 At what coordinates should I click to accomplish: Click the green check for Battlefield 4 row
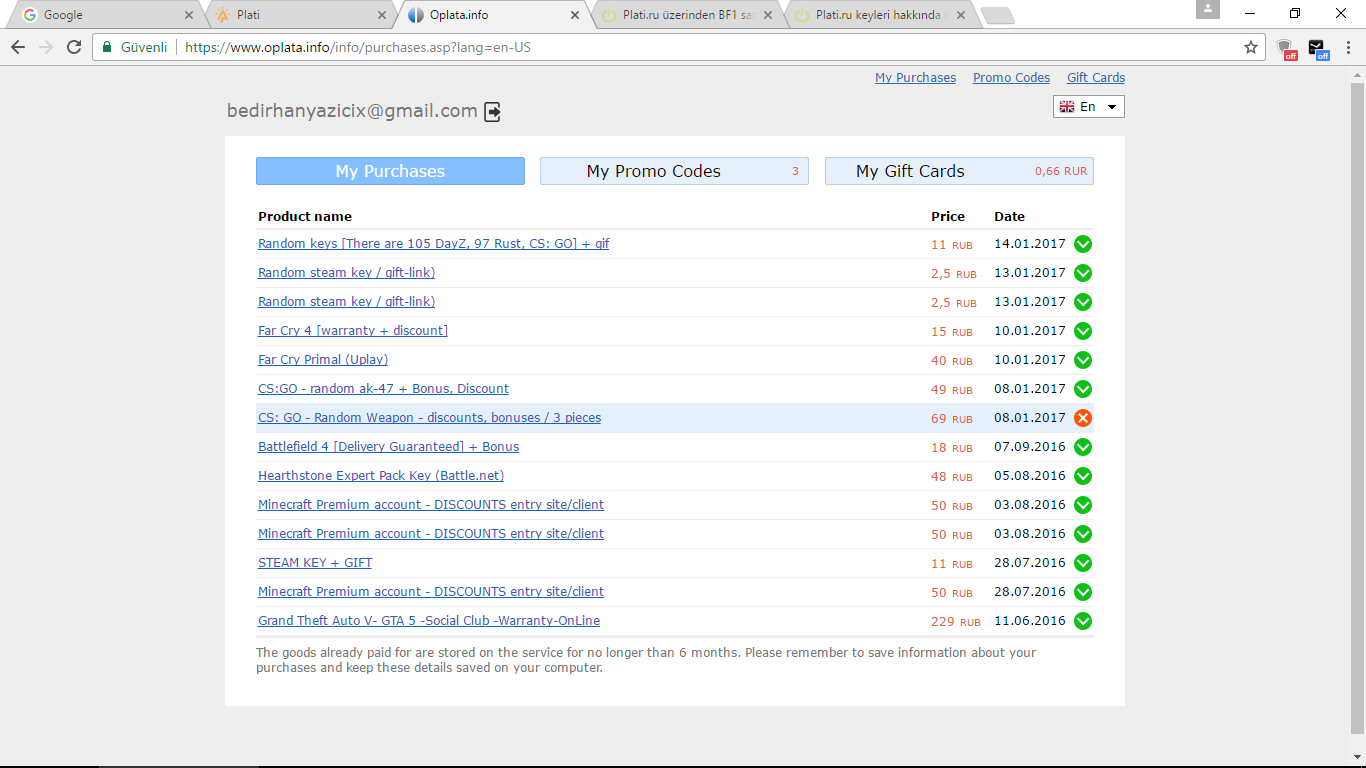[1083, 447]
